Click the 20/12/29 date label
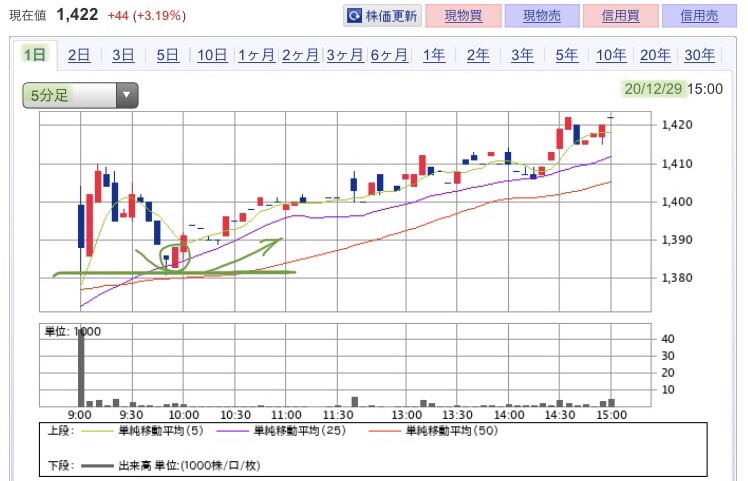The image size is (748, 481). point(653,89)
